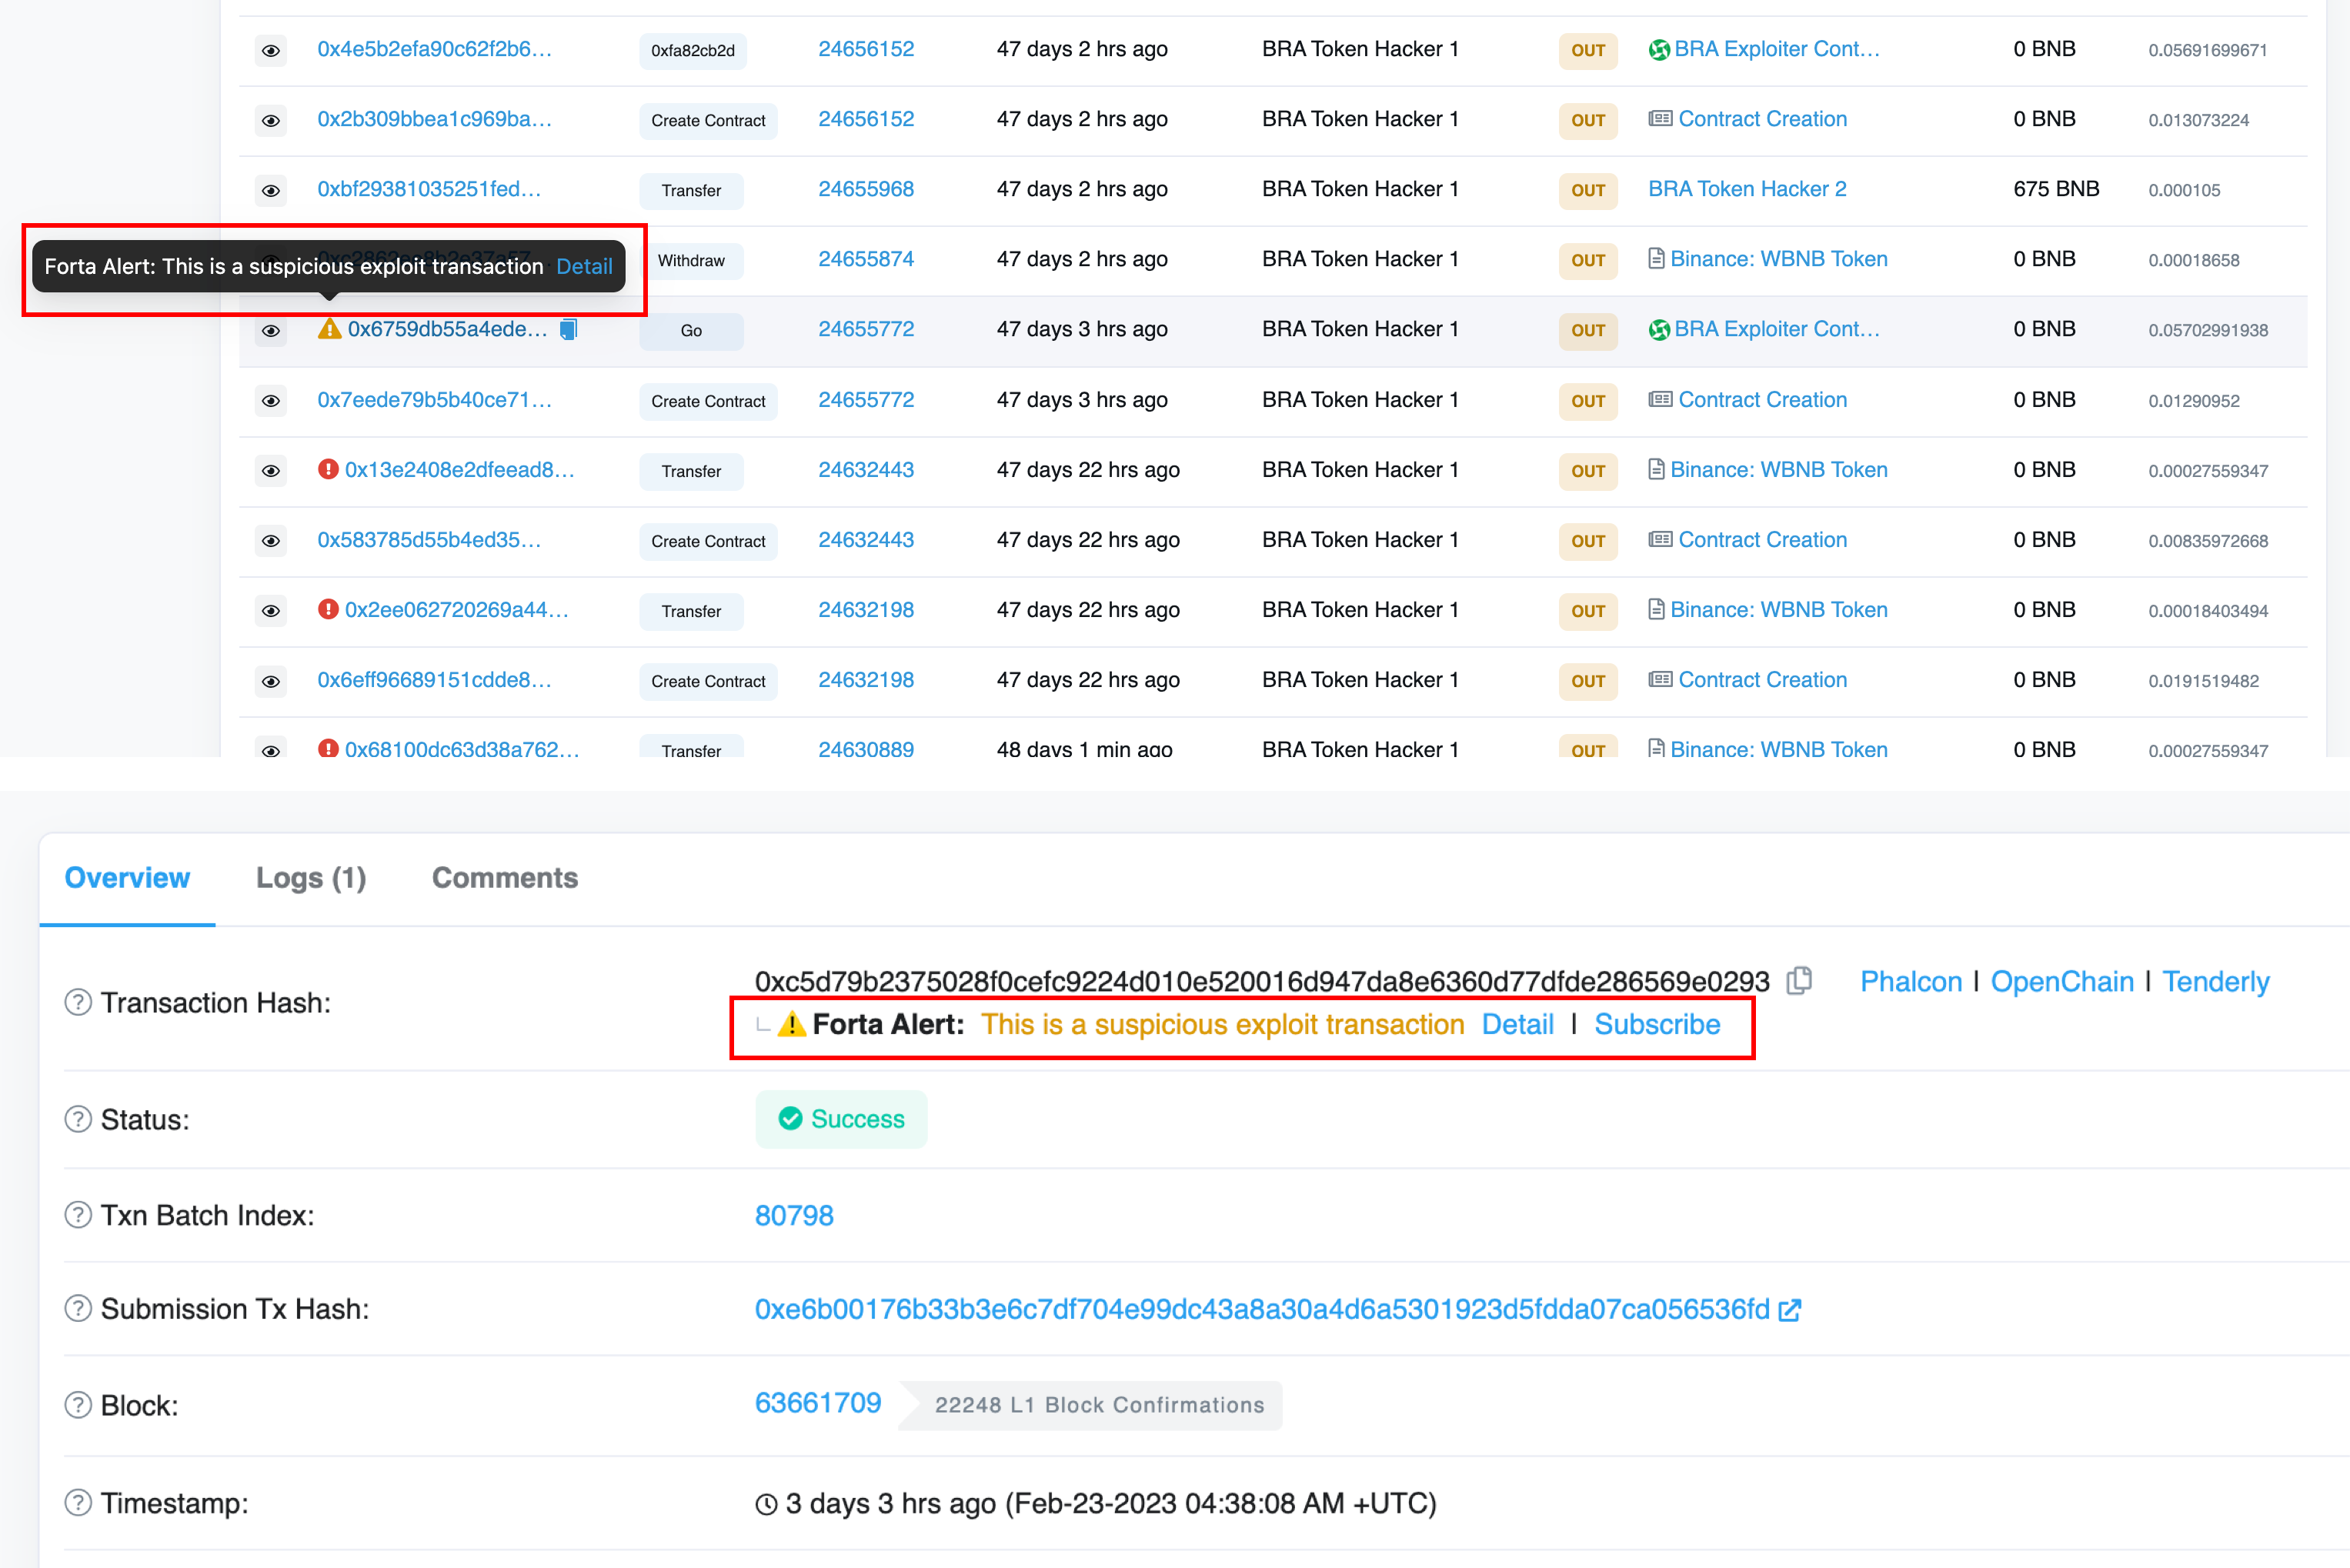Click contract creation icon in 0x6eff96689151cdde8 row
Image resolution: width=2350 pixels, height=1568 pixels.
[1660, 680]
